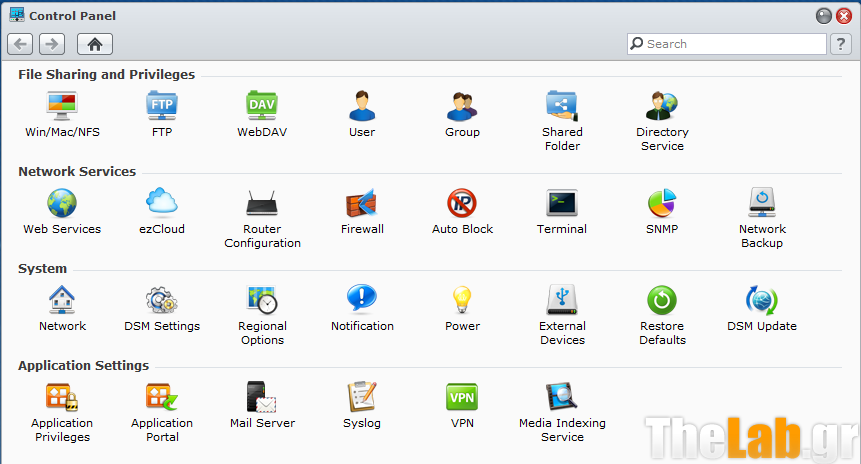861x464 pixels.
Task: Open the Notification settings icon
Action: [x=362, y=299]
